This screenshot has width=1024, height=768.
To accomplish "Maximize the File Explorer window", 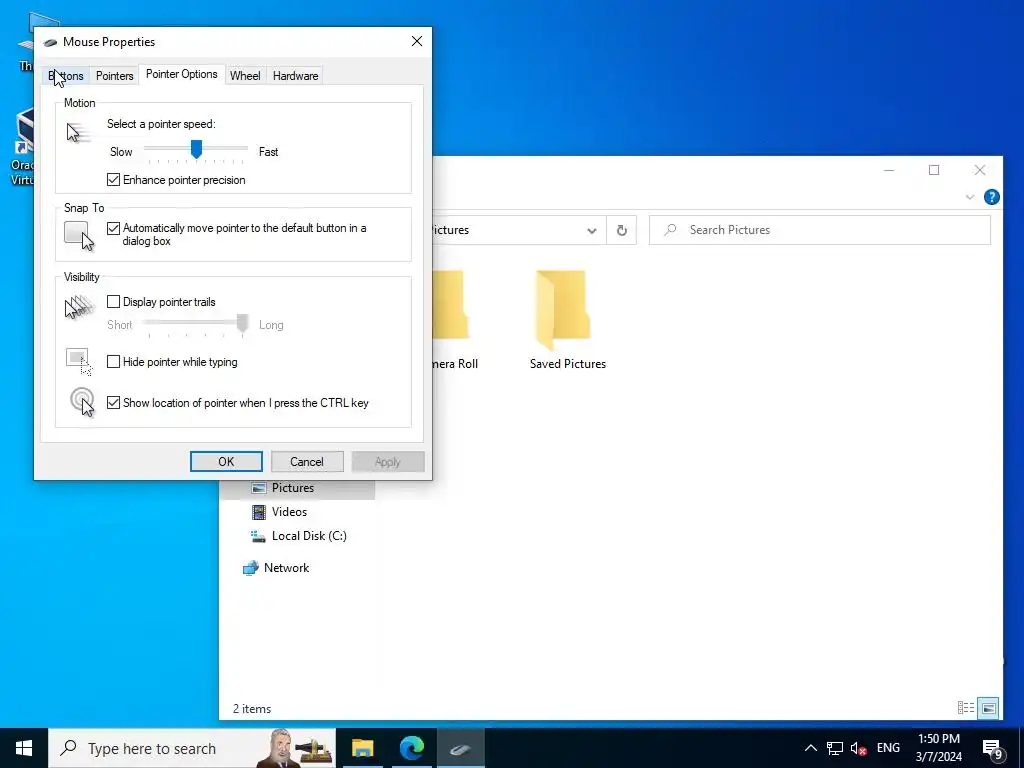I will tap(934, 170).
